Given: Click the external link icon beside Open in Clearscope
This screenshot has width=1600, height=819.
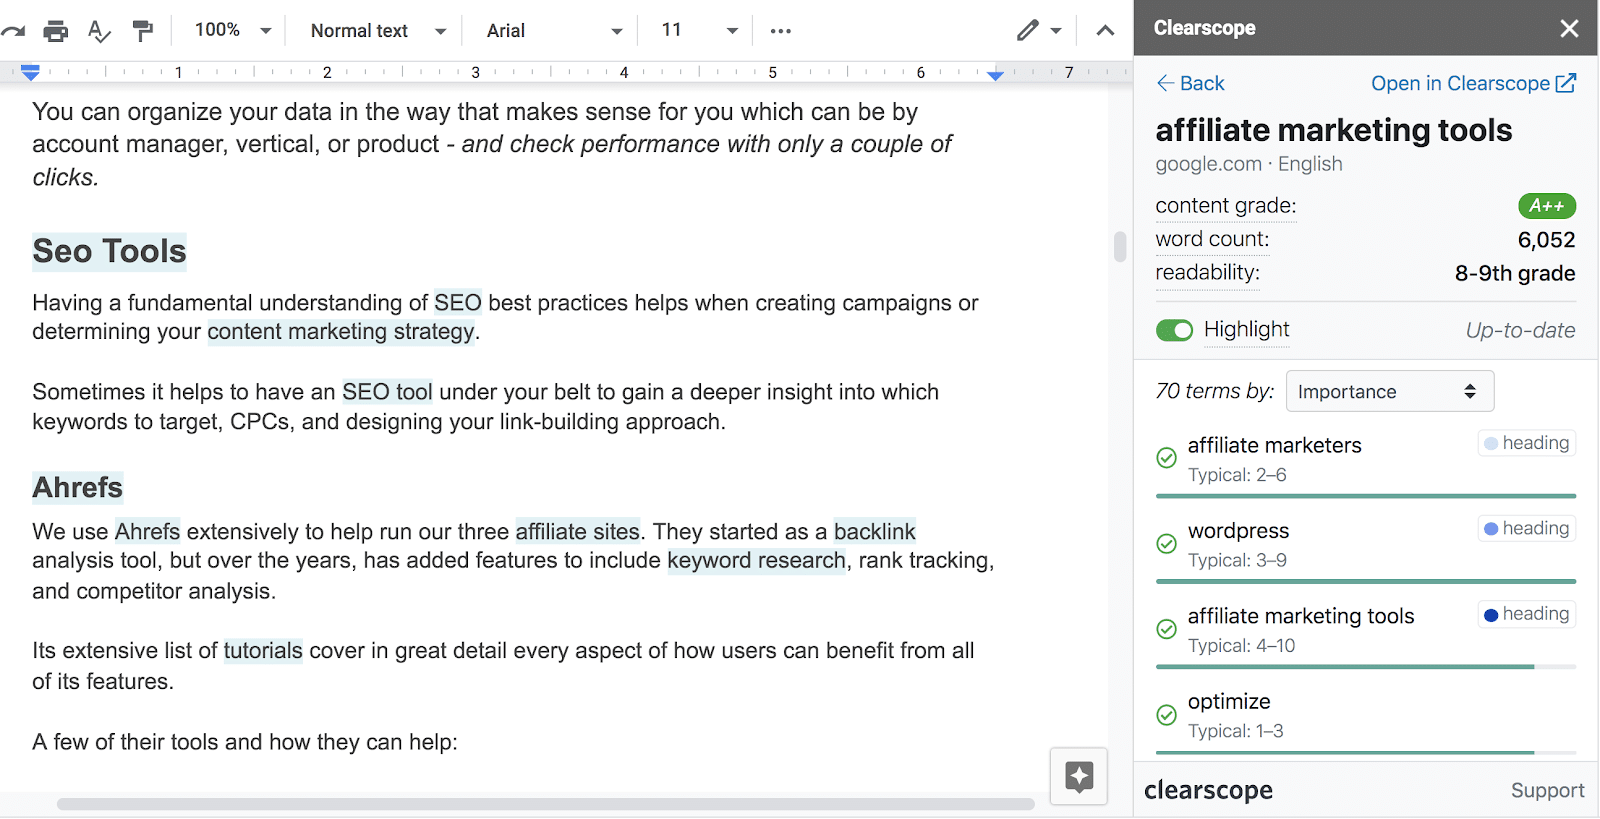Looking at the screenshot, I should (x=1566, y=83).
